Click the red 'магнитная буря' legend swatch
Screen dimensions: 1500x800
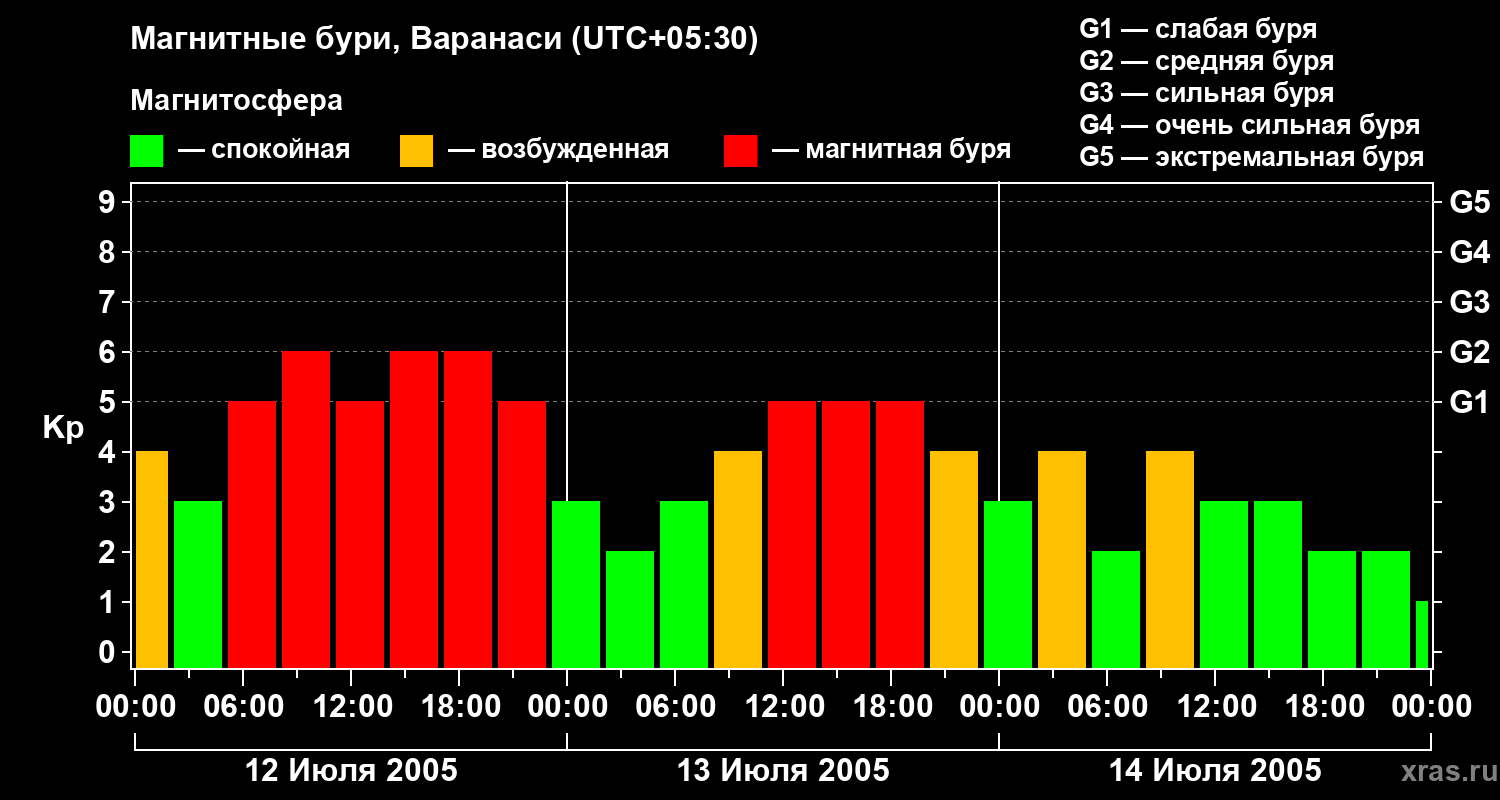tap(740, 151)
